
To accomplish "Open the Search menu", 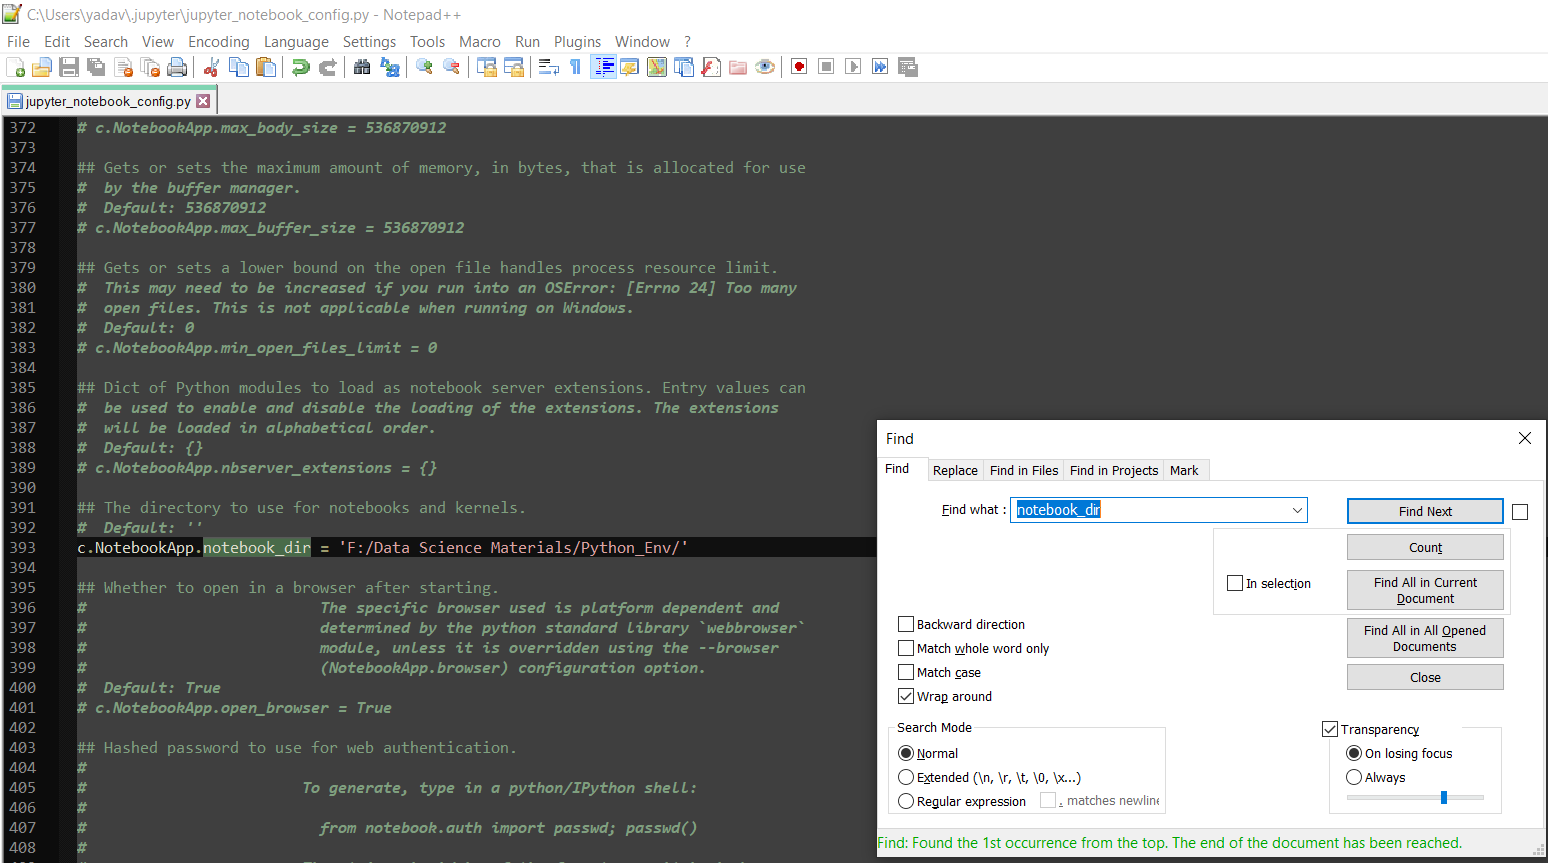I will (106, 41).
